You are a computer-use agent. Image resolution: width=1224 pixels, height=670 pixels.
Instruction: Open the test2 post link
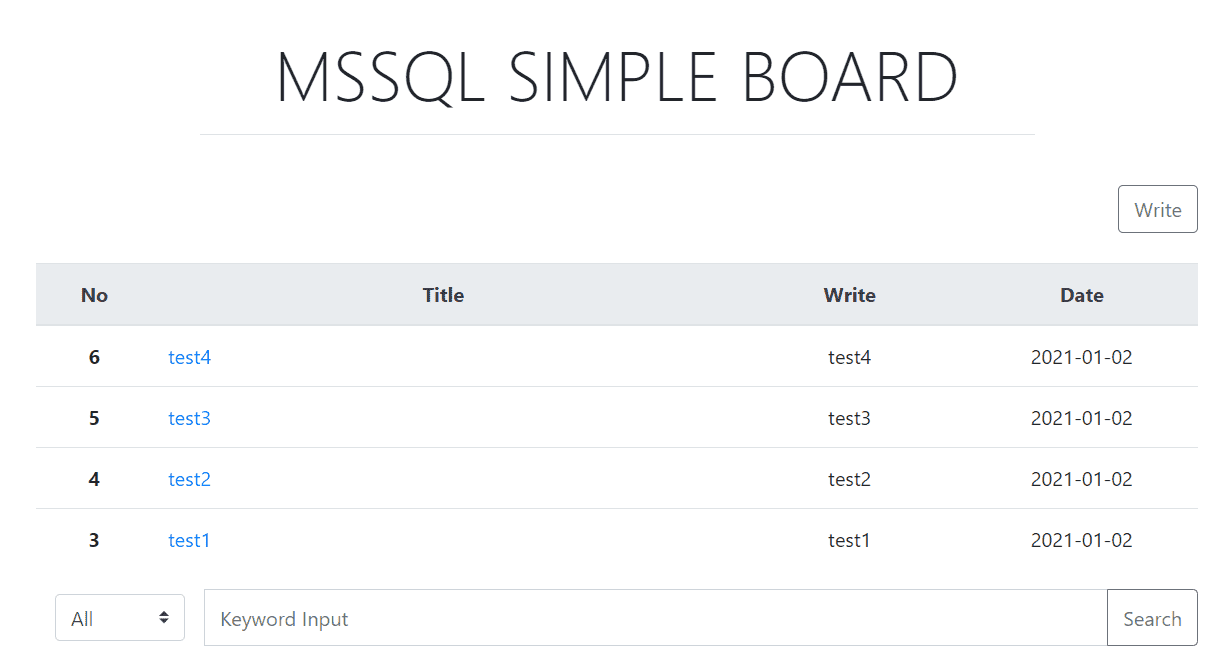coord(189,479)
